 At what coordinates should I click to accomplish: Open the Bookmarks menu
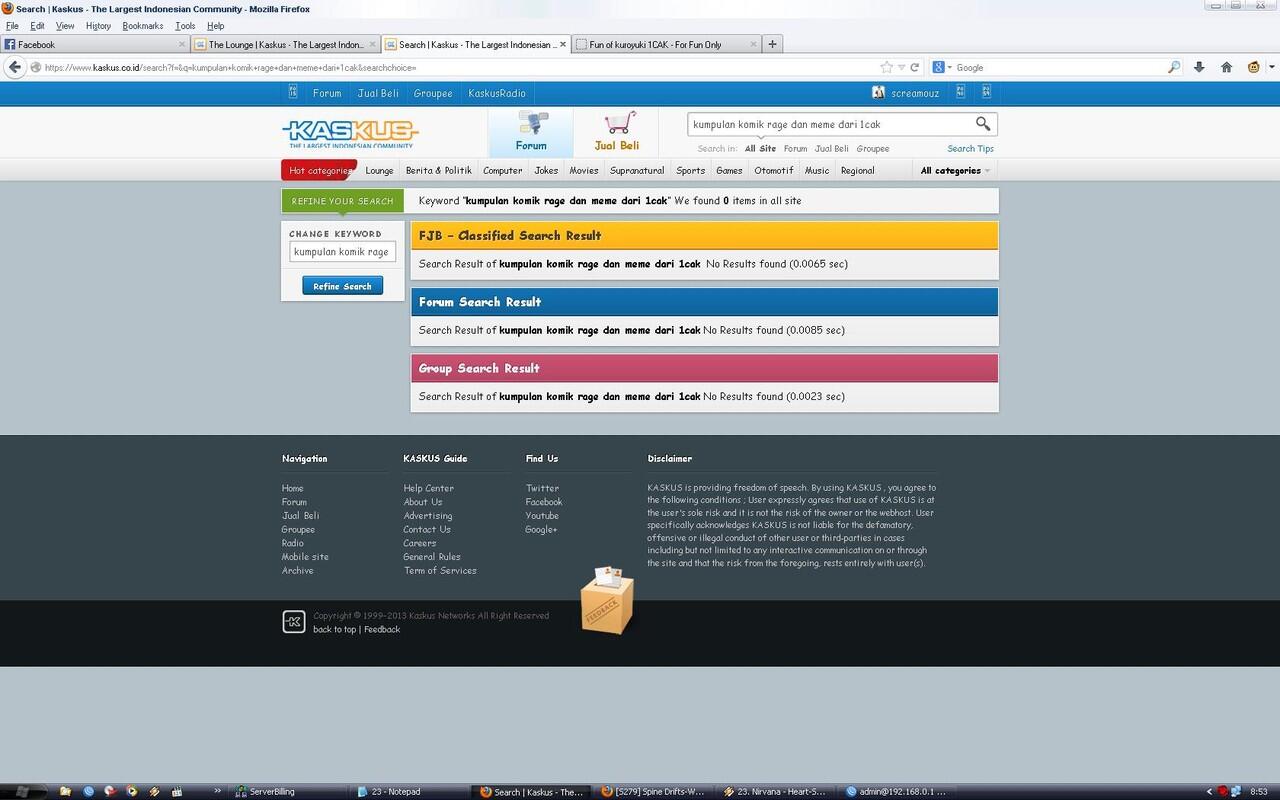click(x=142, y=26)
